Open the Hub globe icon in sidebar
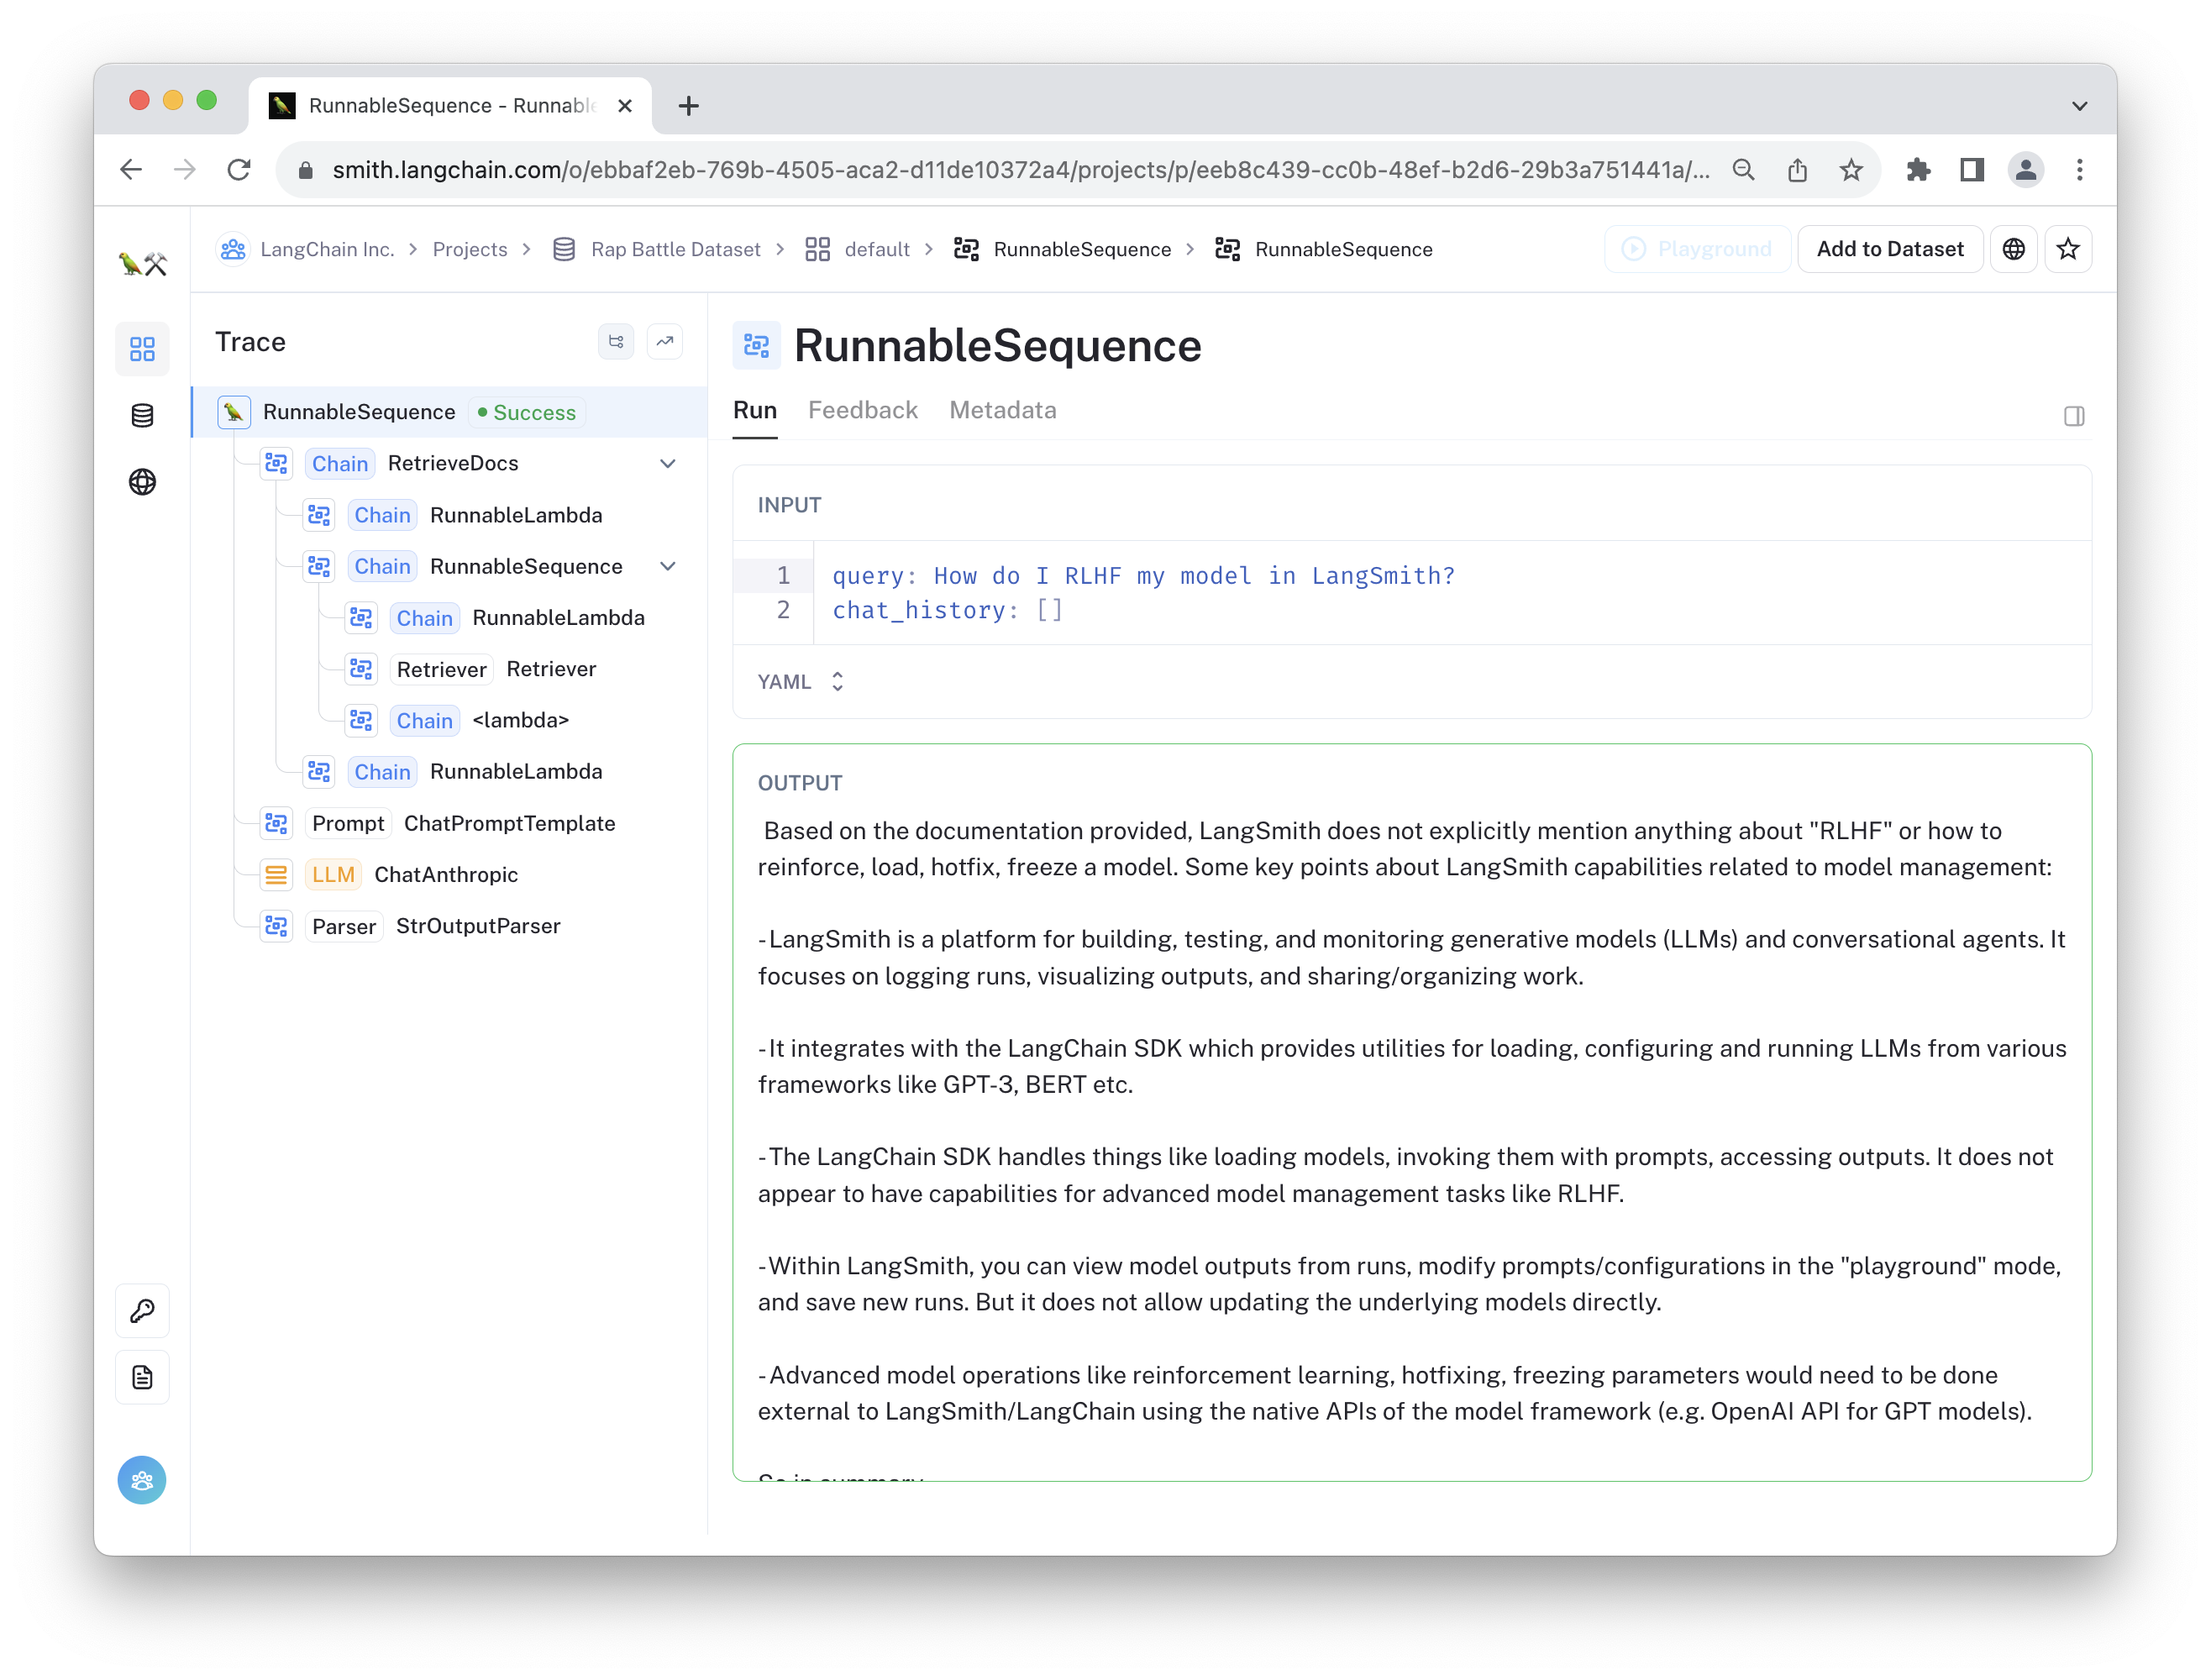The image size is (2211, 1680). pyautogui.click(x=142, y=482)
